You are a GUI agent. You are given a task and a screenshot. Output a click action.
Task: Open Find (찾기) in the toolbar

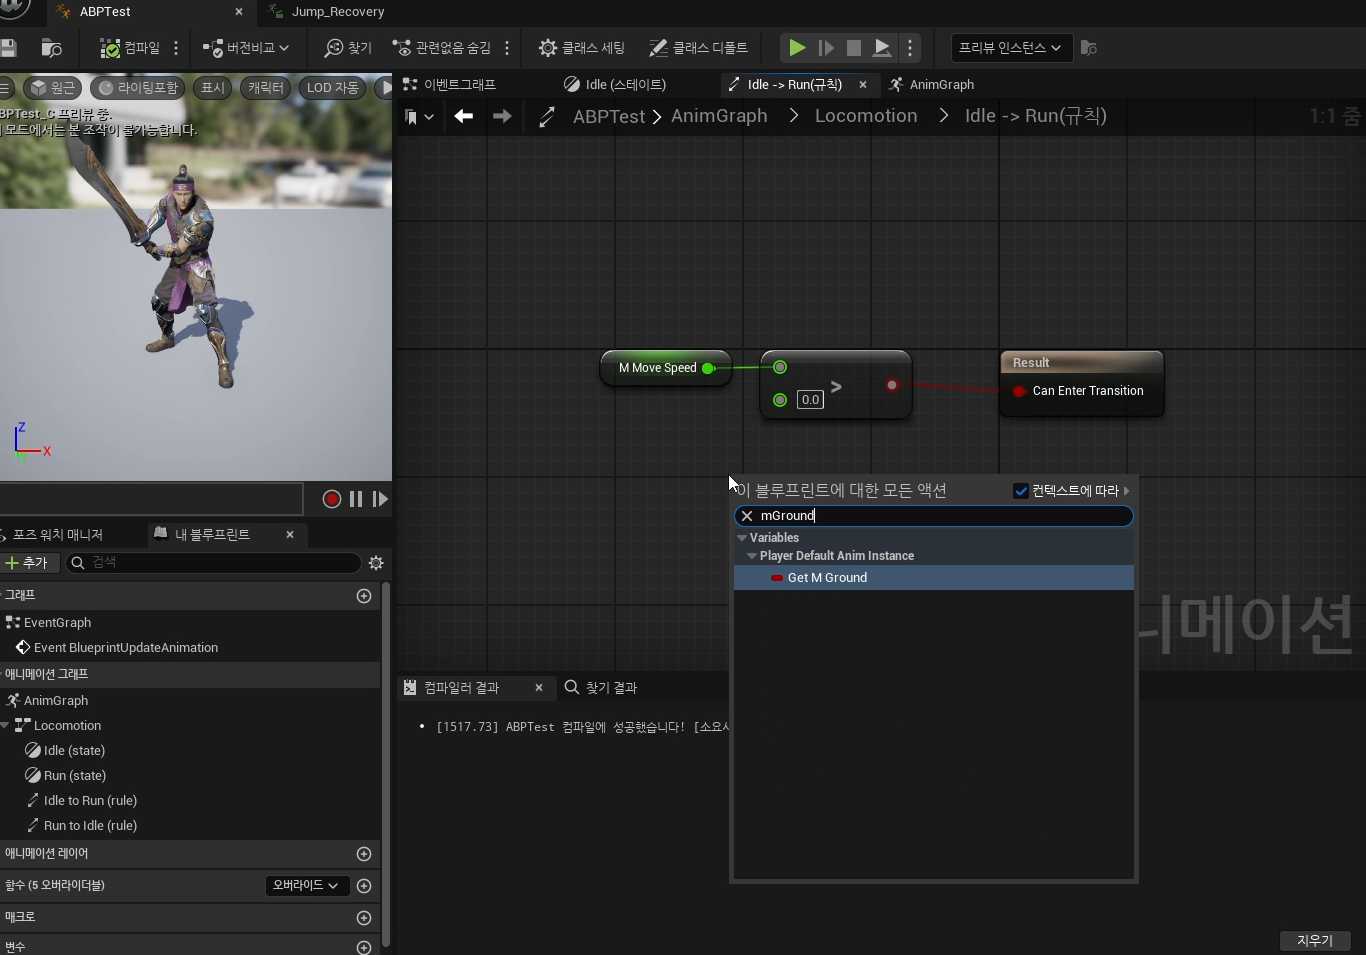(x=348, y=48)
